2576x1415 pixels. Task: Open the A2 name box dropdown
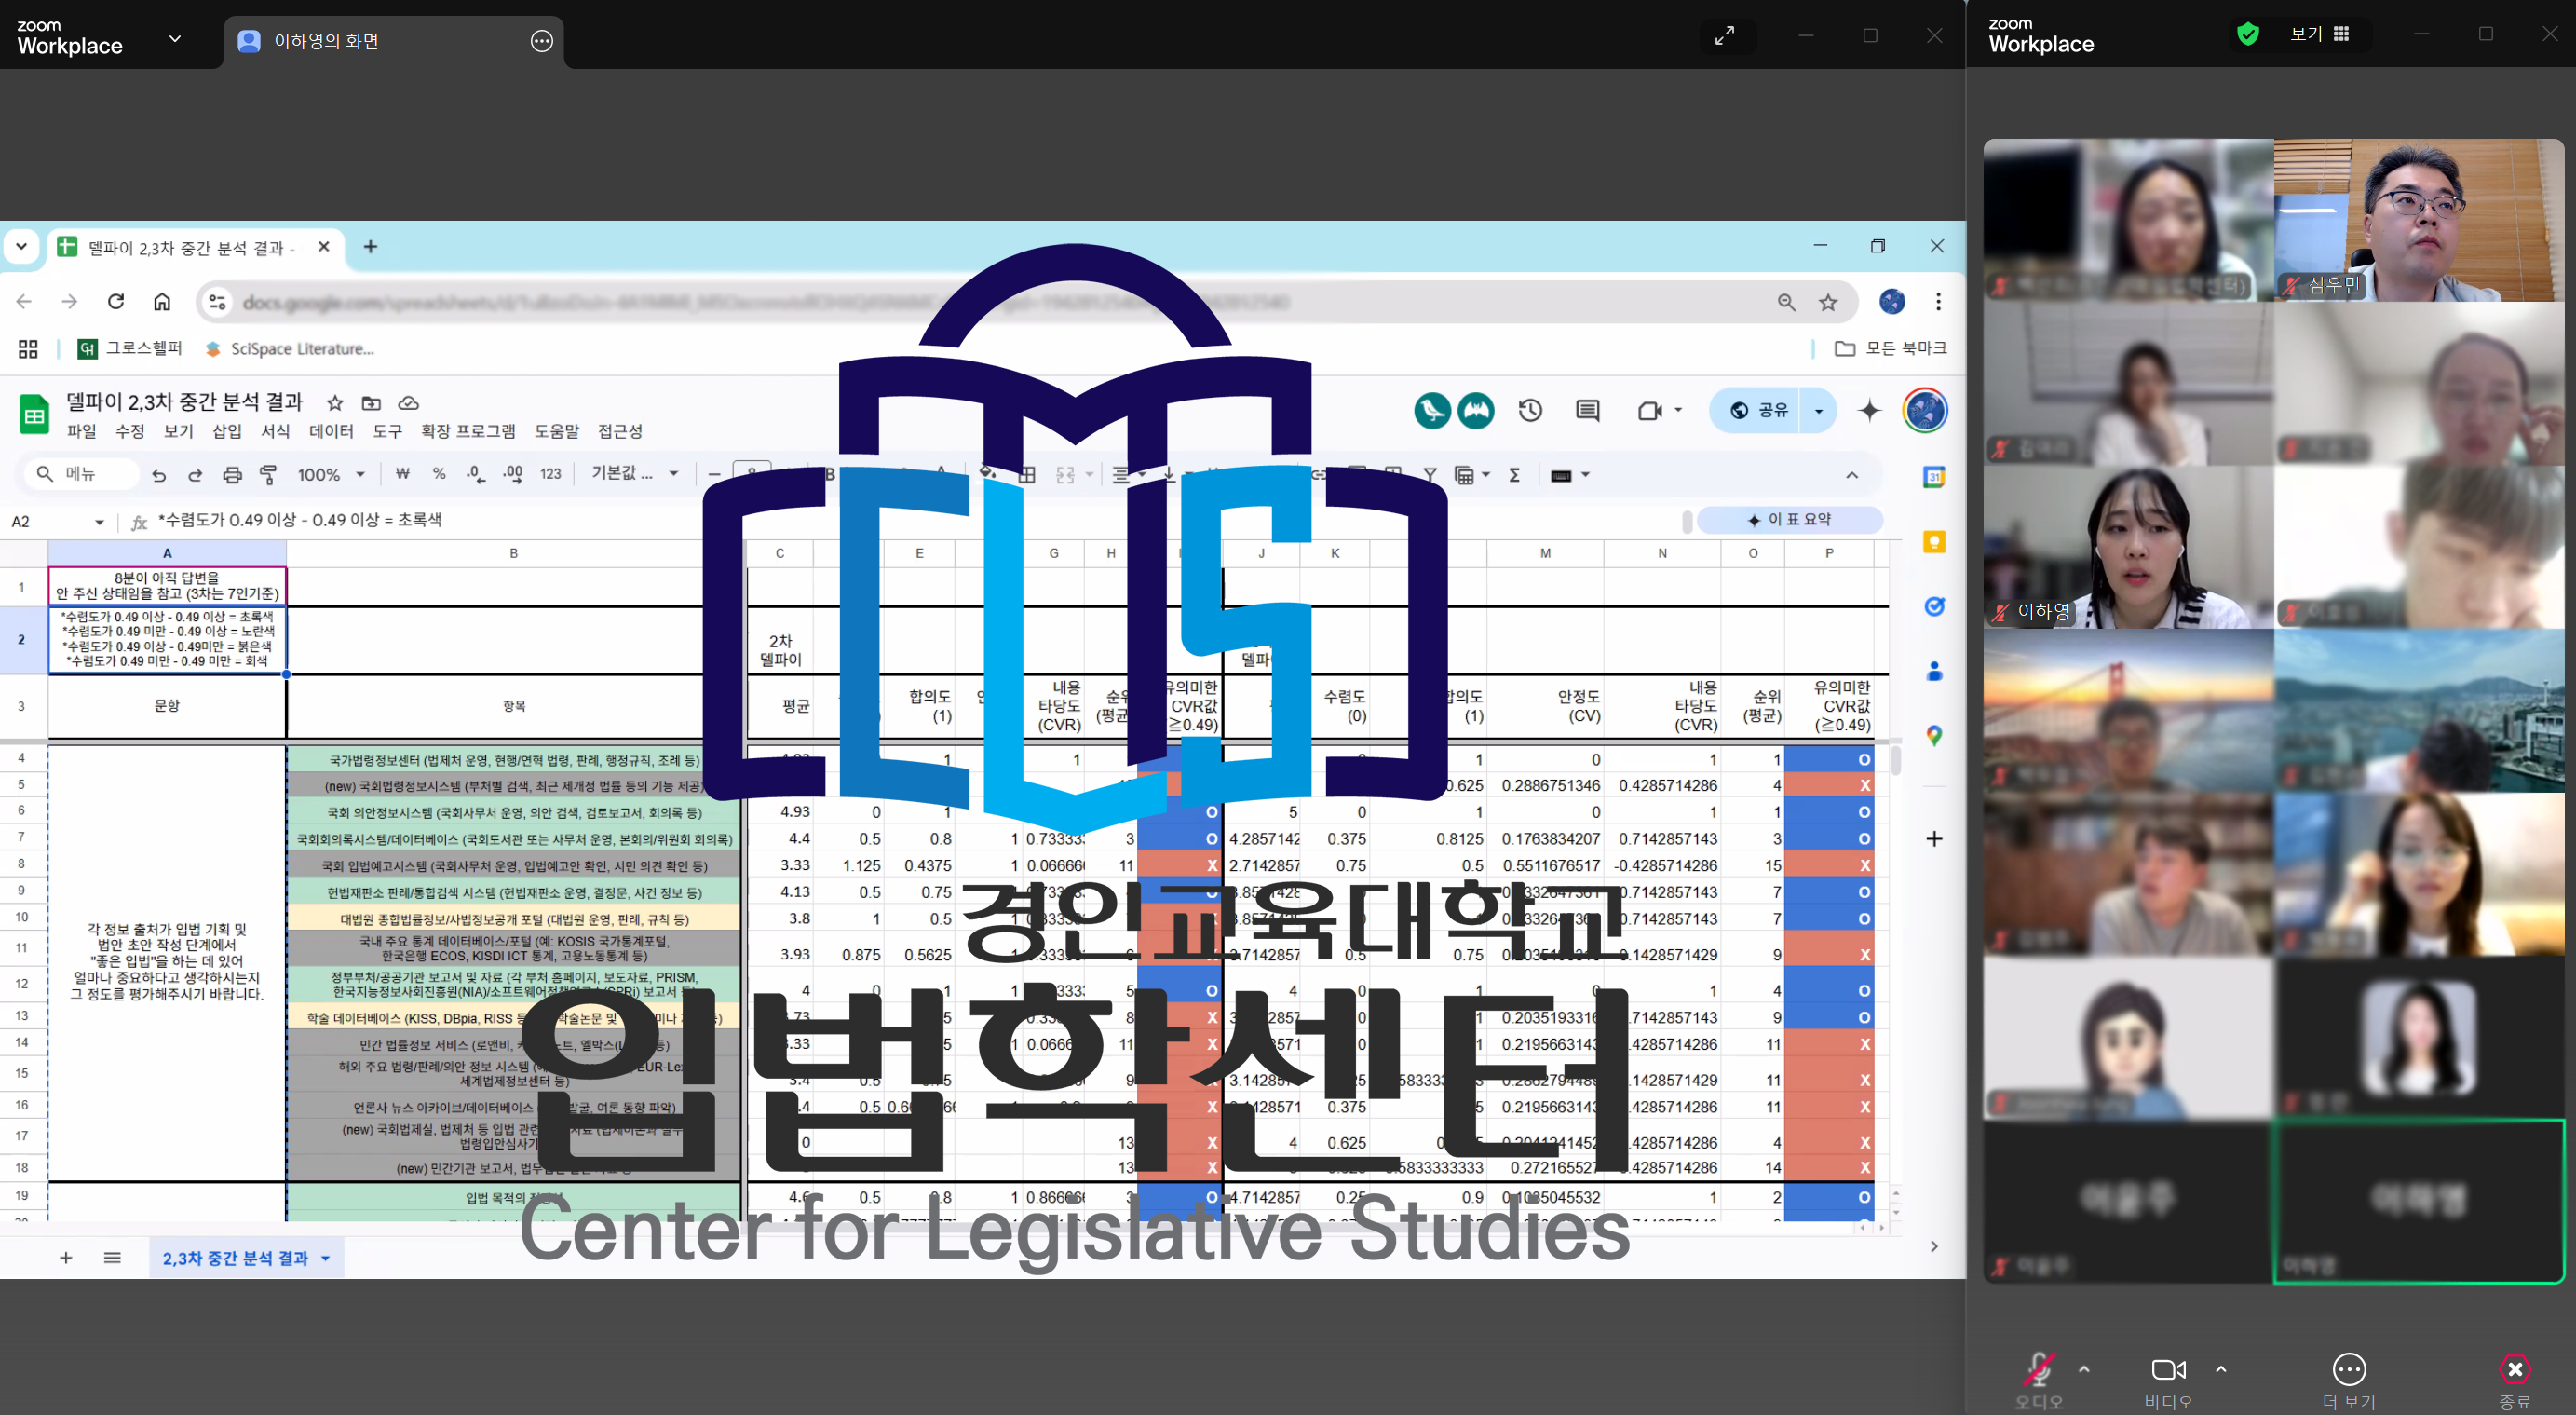(x=99, y=522)
